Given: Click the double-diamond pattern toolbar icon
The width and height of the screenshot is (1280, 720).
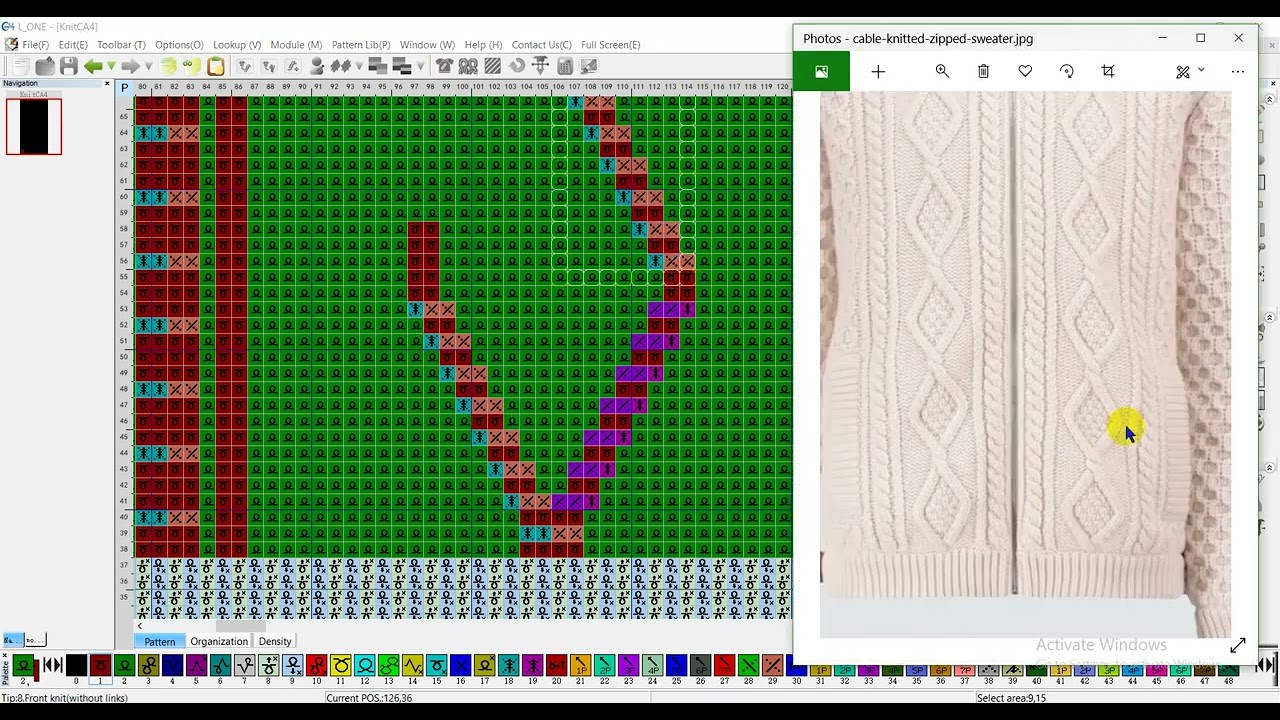Looking at the screenshot, I should click(x=341, y=66).
